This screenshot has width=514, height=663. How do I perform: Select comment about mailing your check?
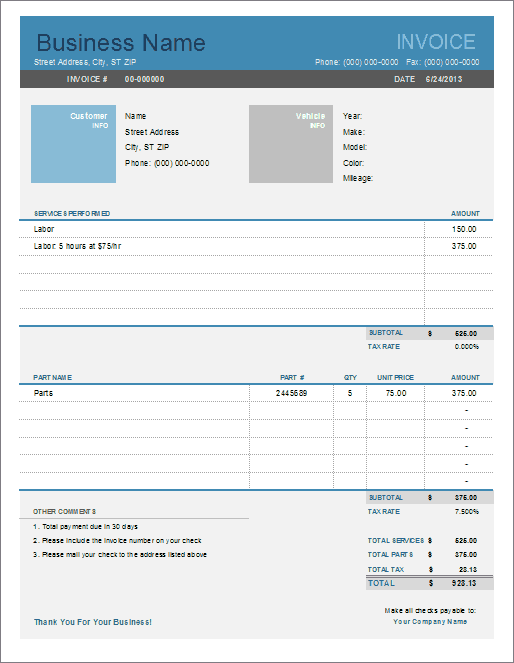click(x=120, y=555)
